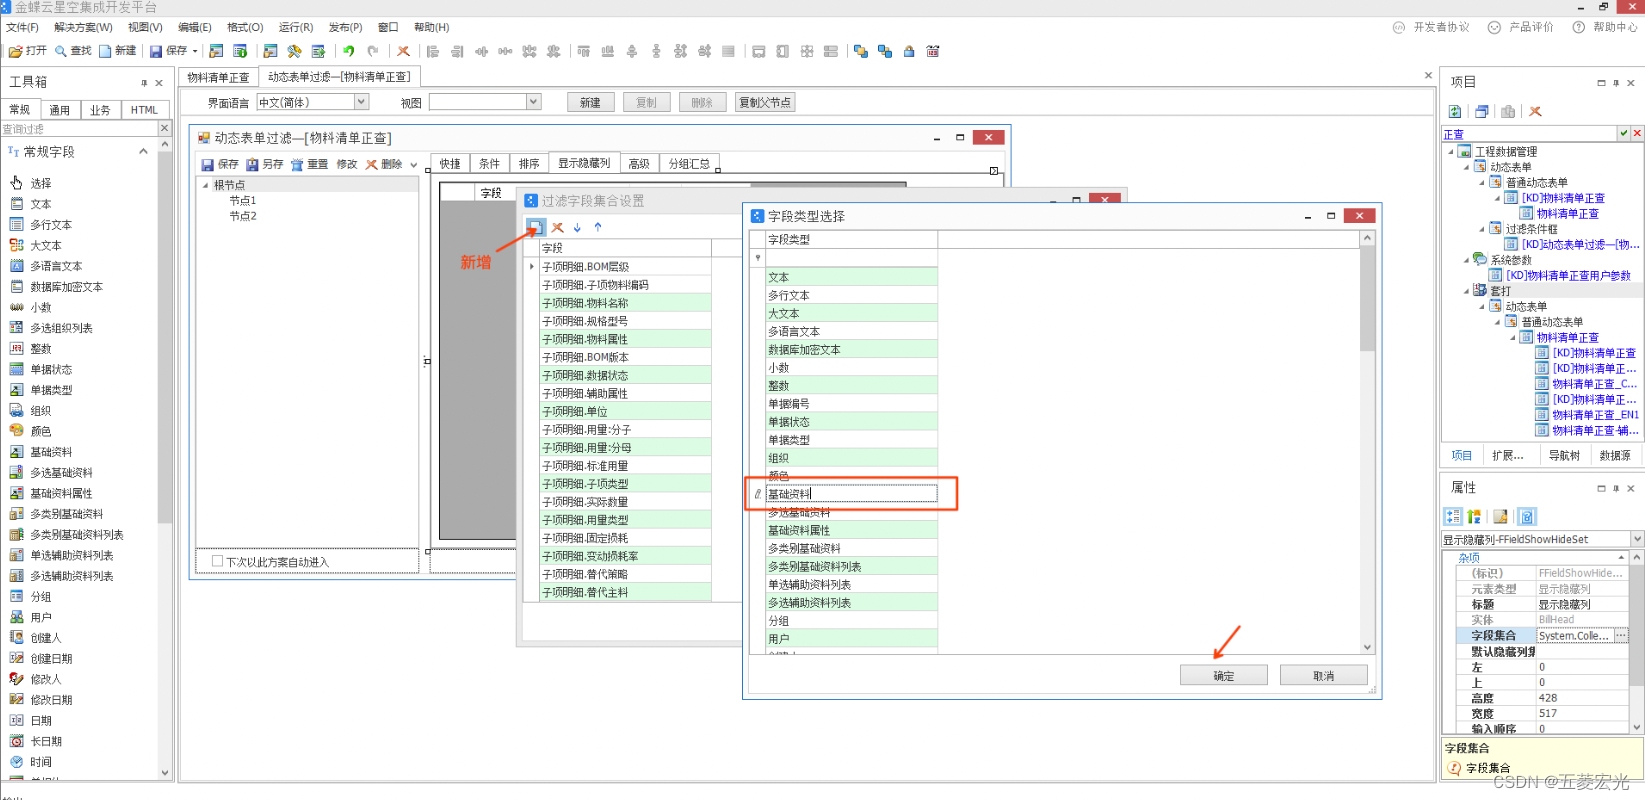1645x800 pixels.
Task: Collapse the 套打 node in the project tree
Action: 1467,291
